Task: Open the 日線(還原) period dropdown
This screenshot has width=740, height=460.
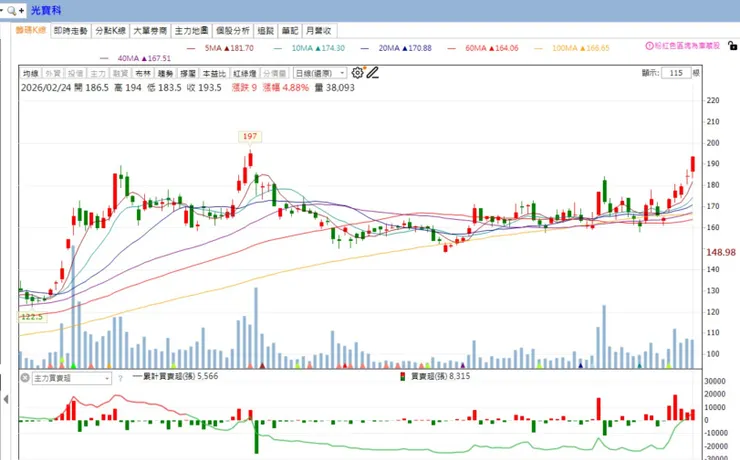Action: [x=320, y=73]
